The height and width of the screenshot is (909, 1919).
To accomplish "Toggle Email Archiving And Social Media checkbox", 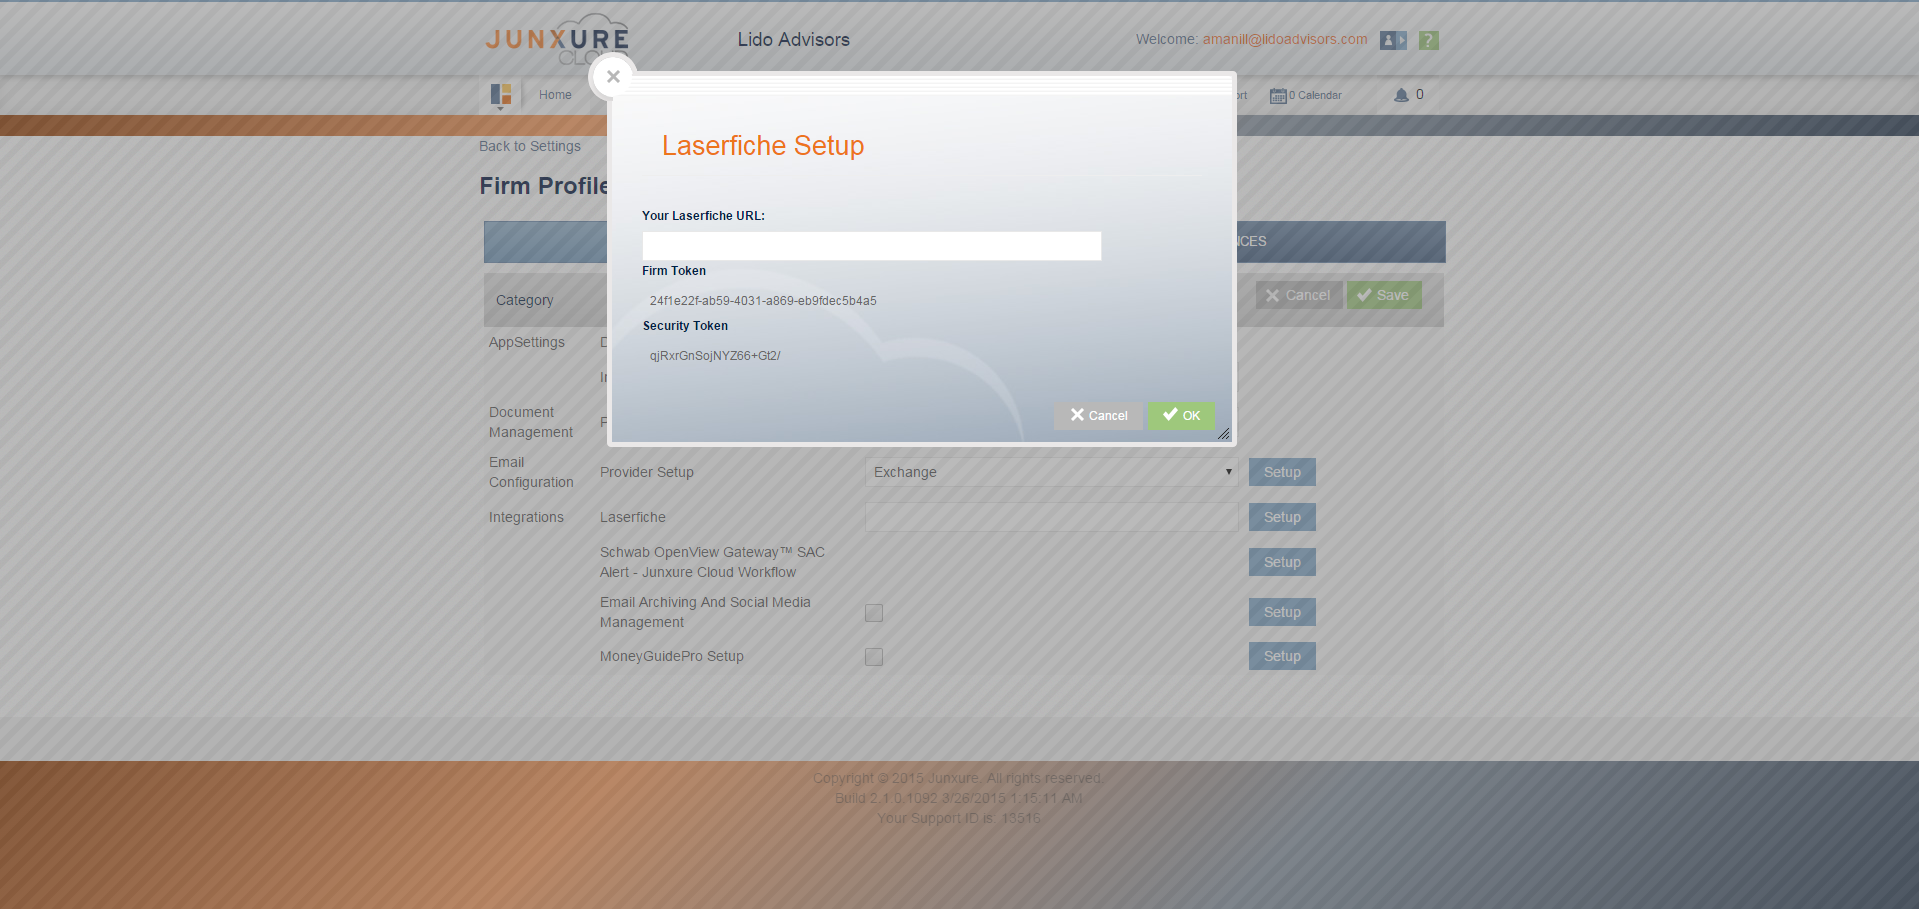I will [x=874, y=613].
